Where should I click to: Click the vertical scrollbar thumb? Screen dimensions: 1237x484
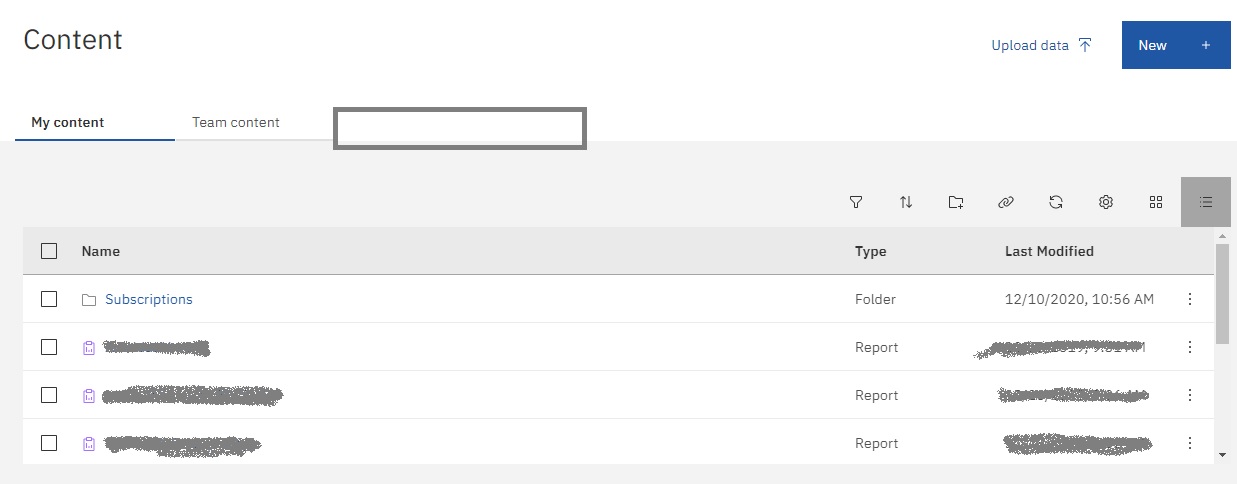click(1221, 292)
